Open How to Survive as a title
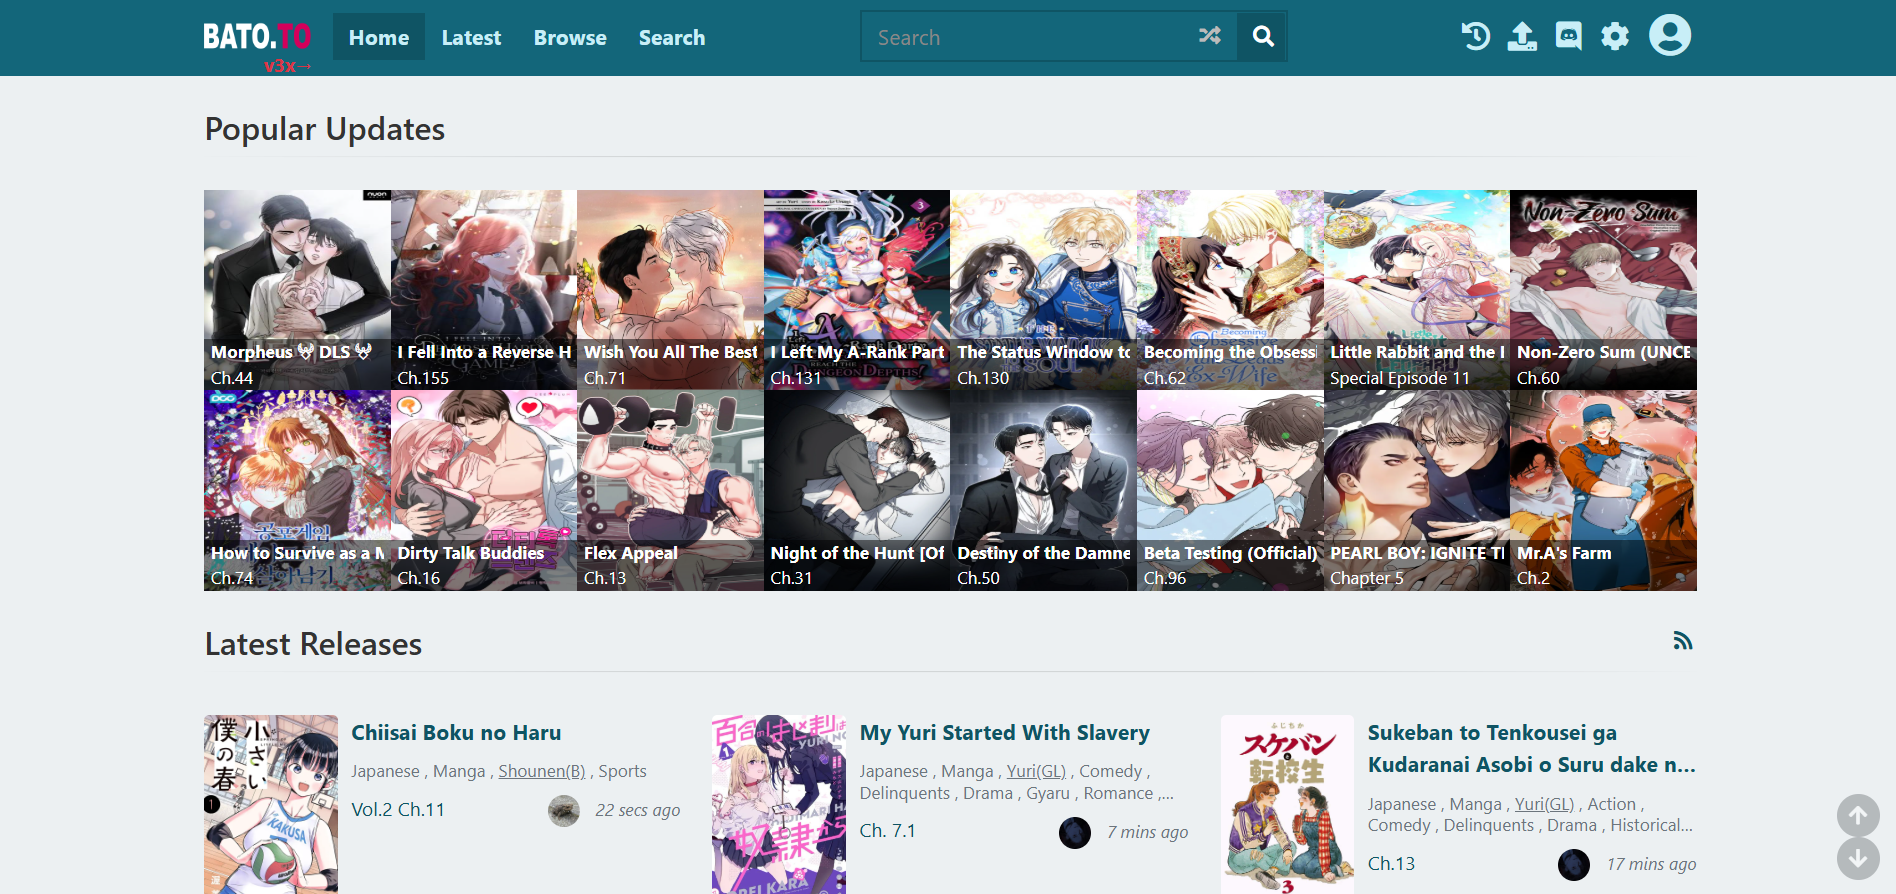Screen dimensions: 1896x894 pos(297,553)
